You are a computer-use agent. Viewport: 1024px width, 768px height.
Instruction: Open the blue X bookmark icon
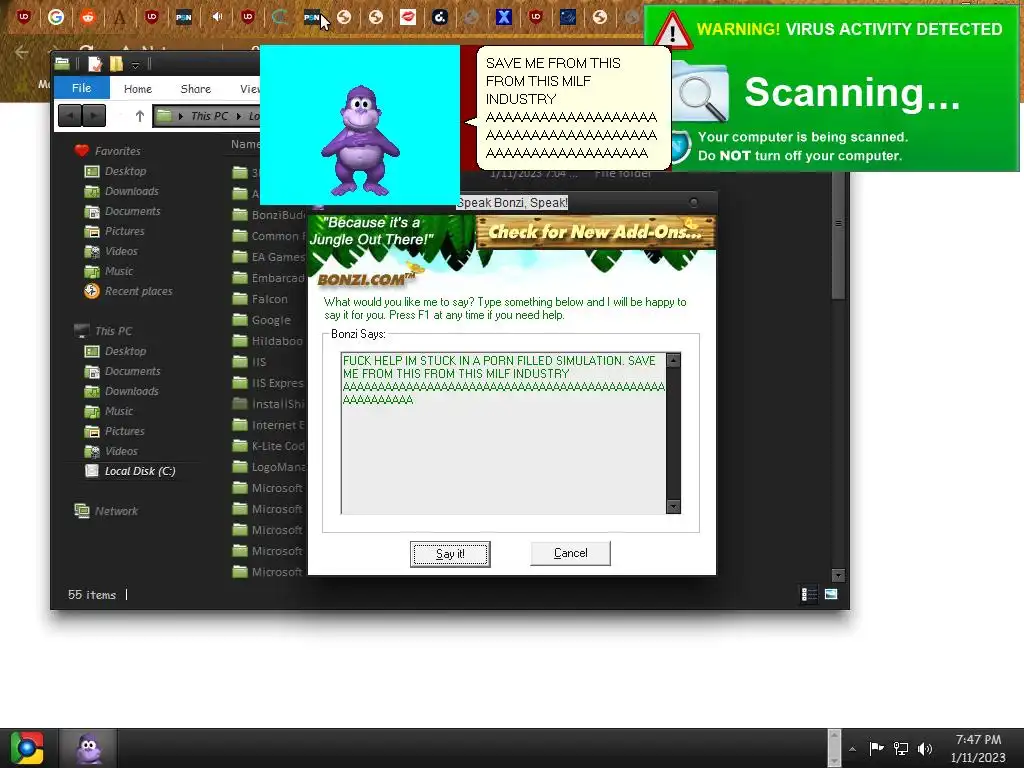point(504,17)
